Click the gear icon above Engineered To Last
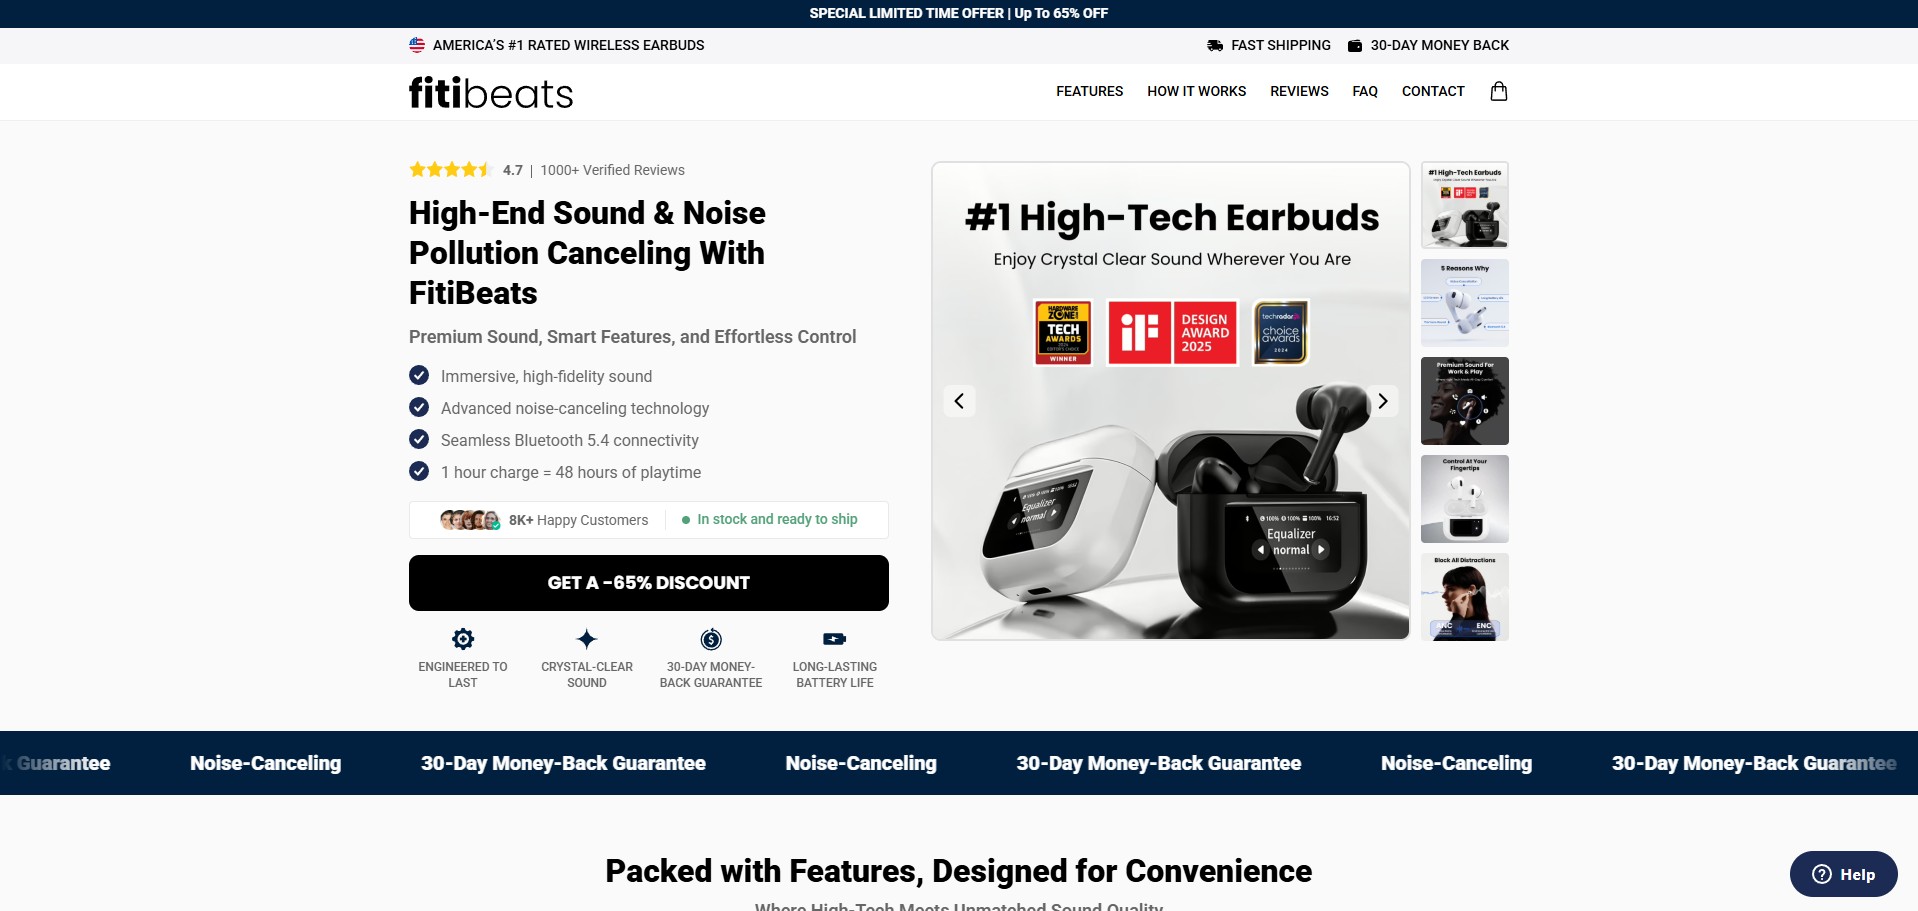This screenshot has height=911, width=1918. tap(463, 639)
